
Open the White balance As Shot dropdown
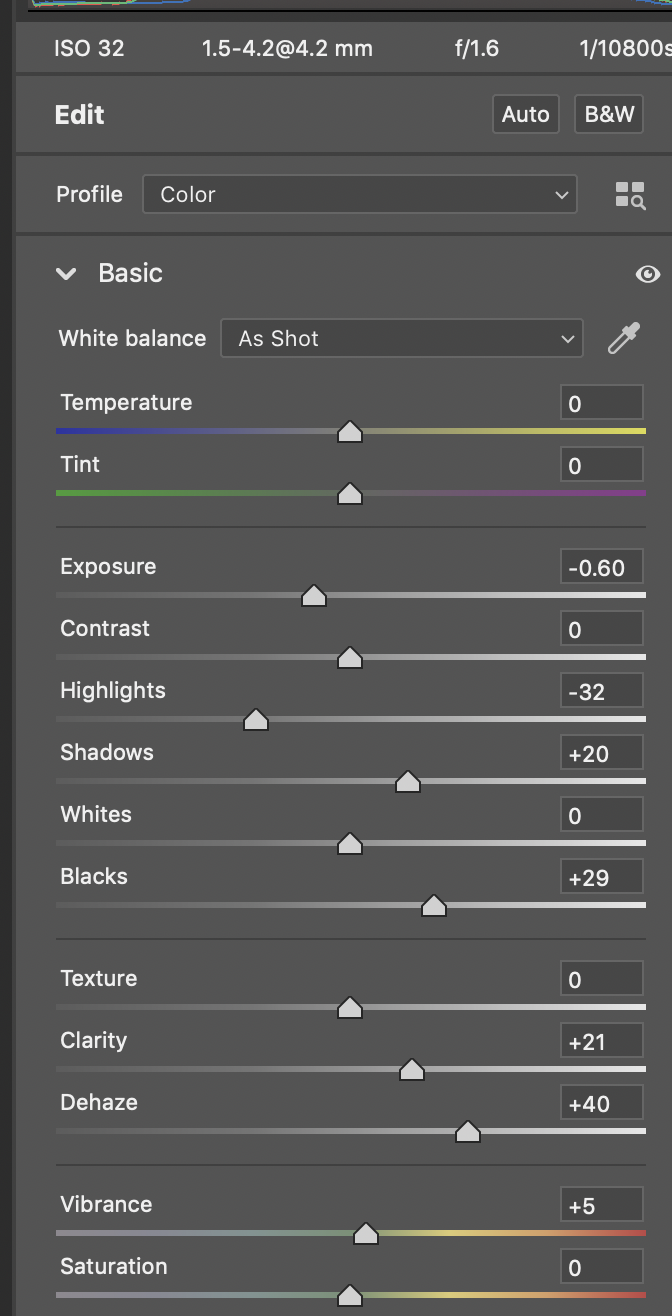coord(401,339)
